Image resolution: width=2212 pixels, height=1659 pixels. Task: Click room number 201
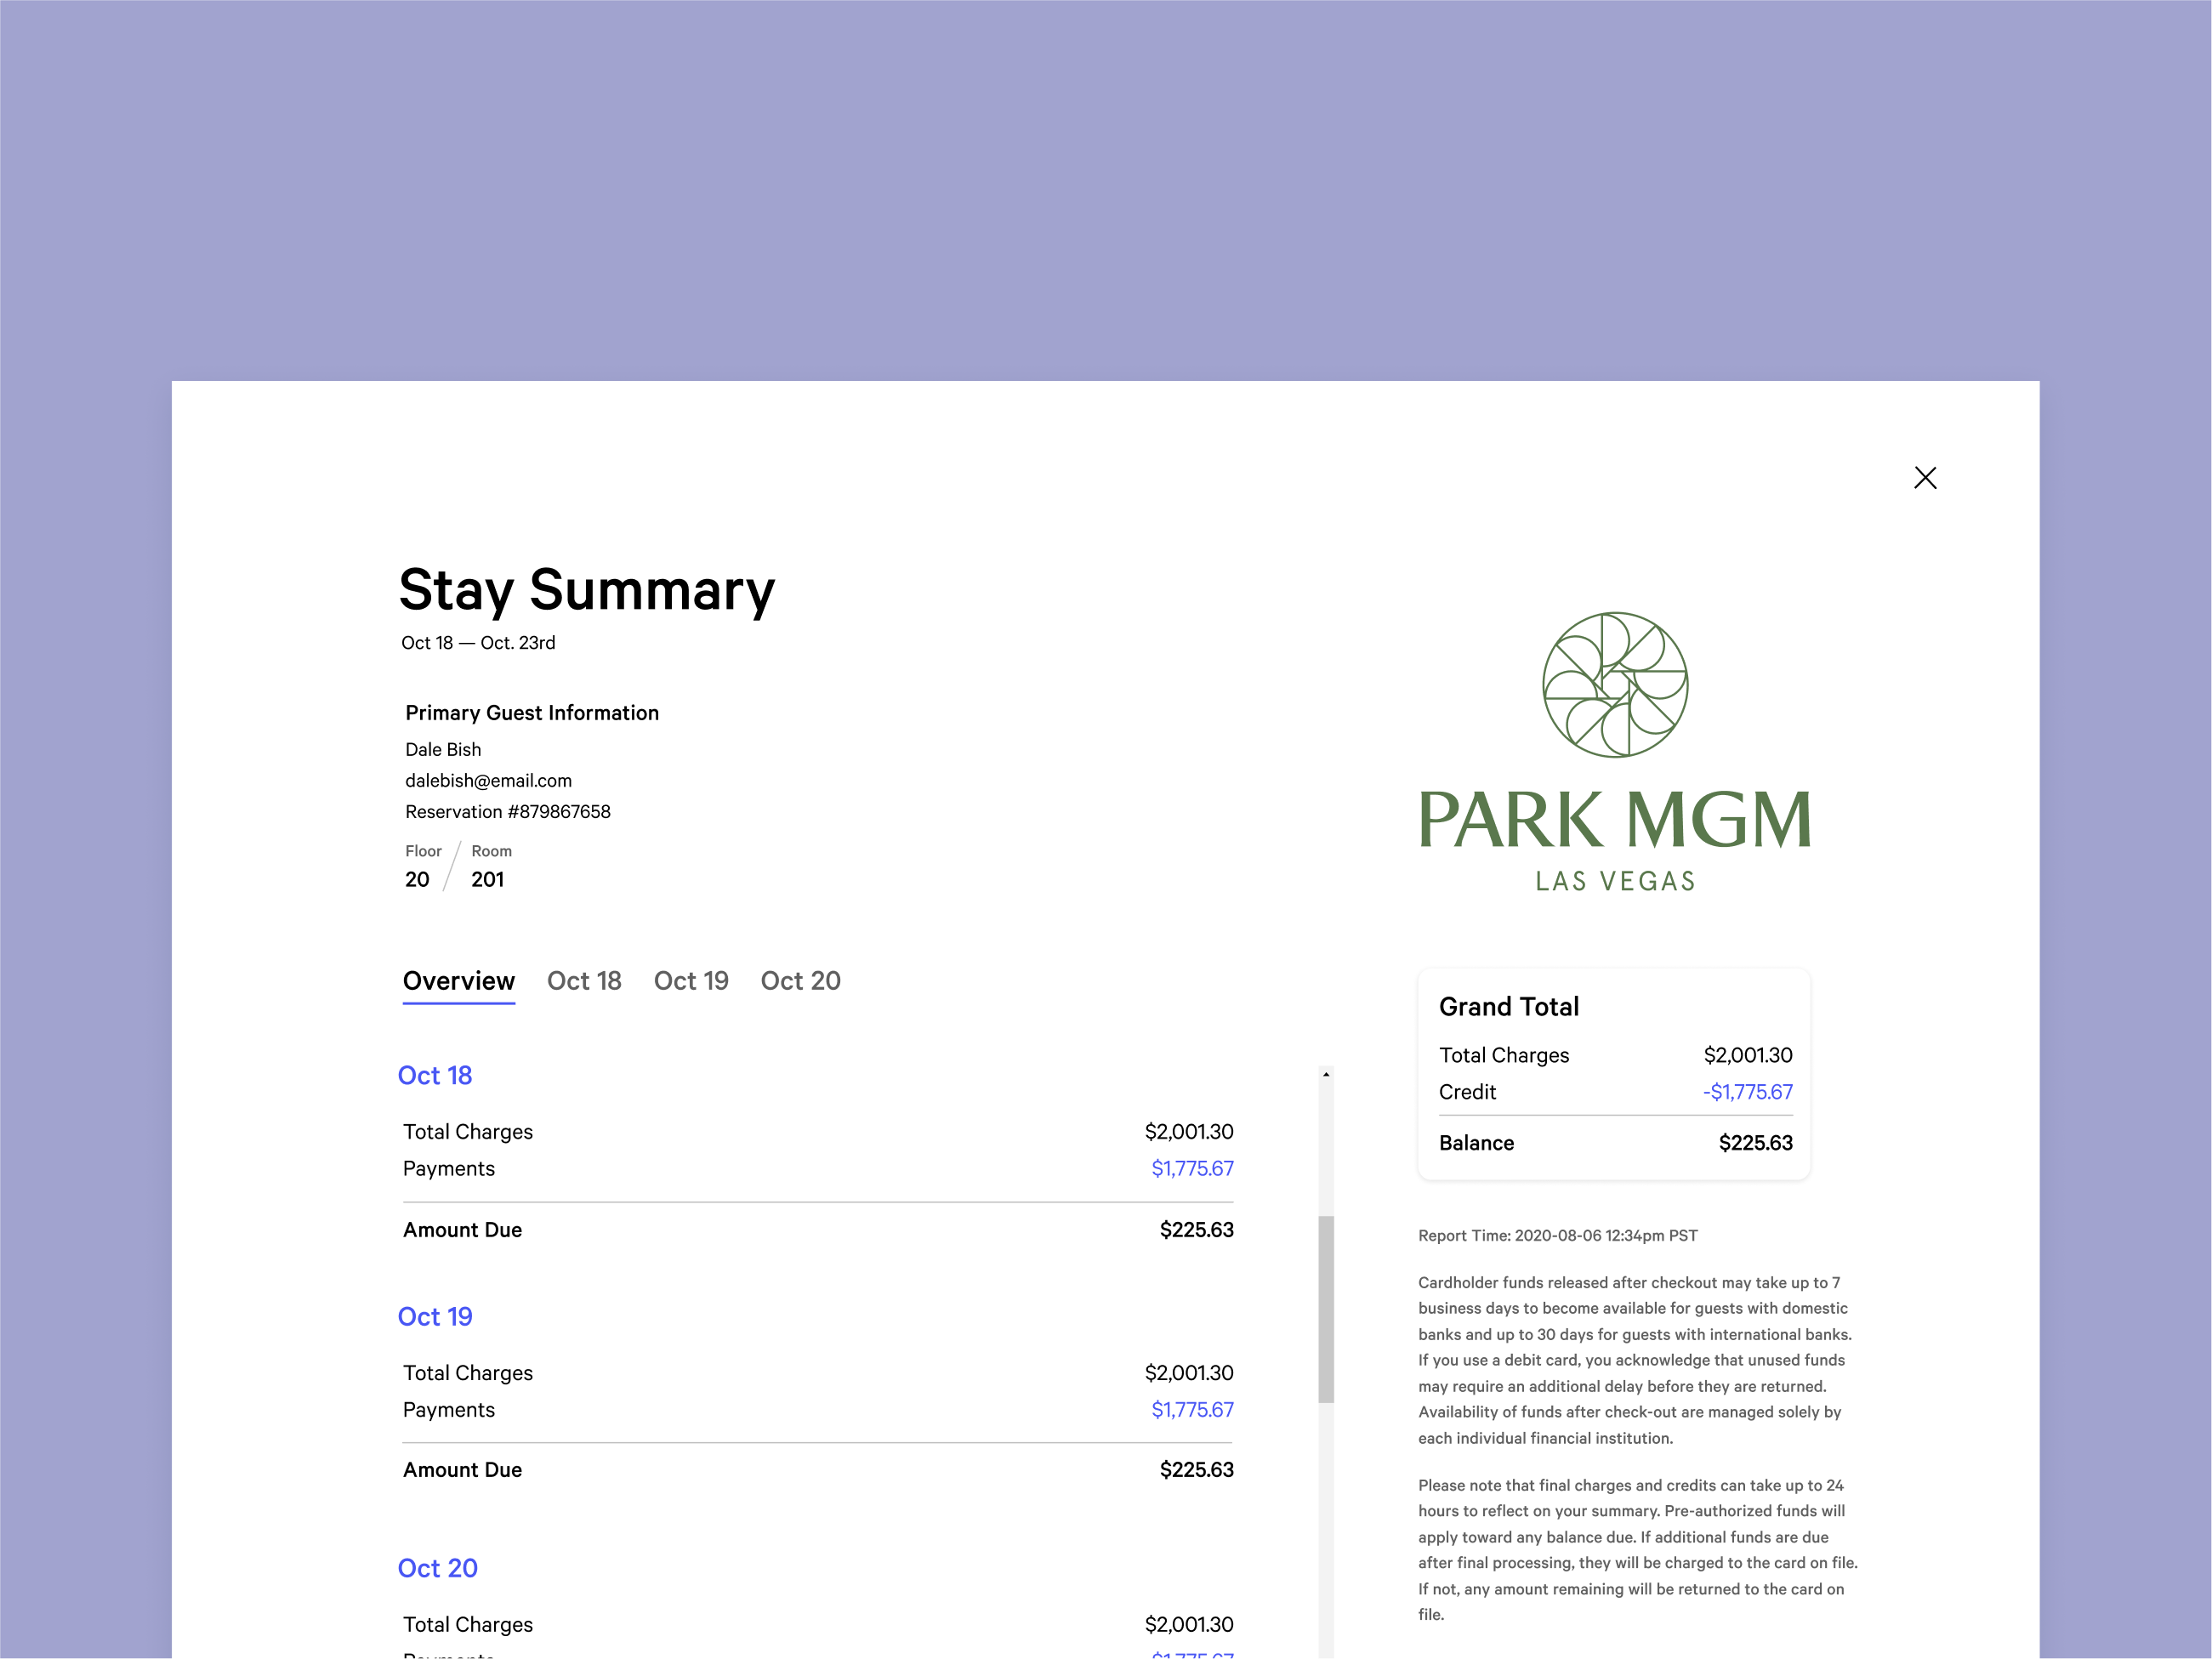488,880
